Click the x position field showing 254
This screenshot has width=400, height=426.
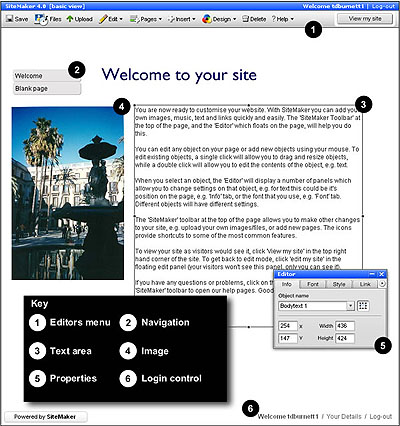(x=287, y=326)
